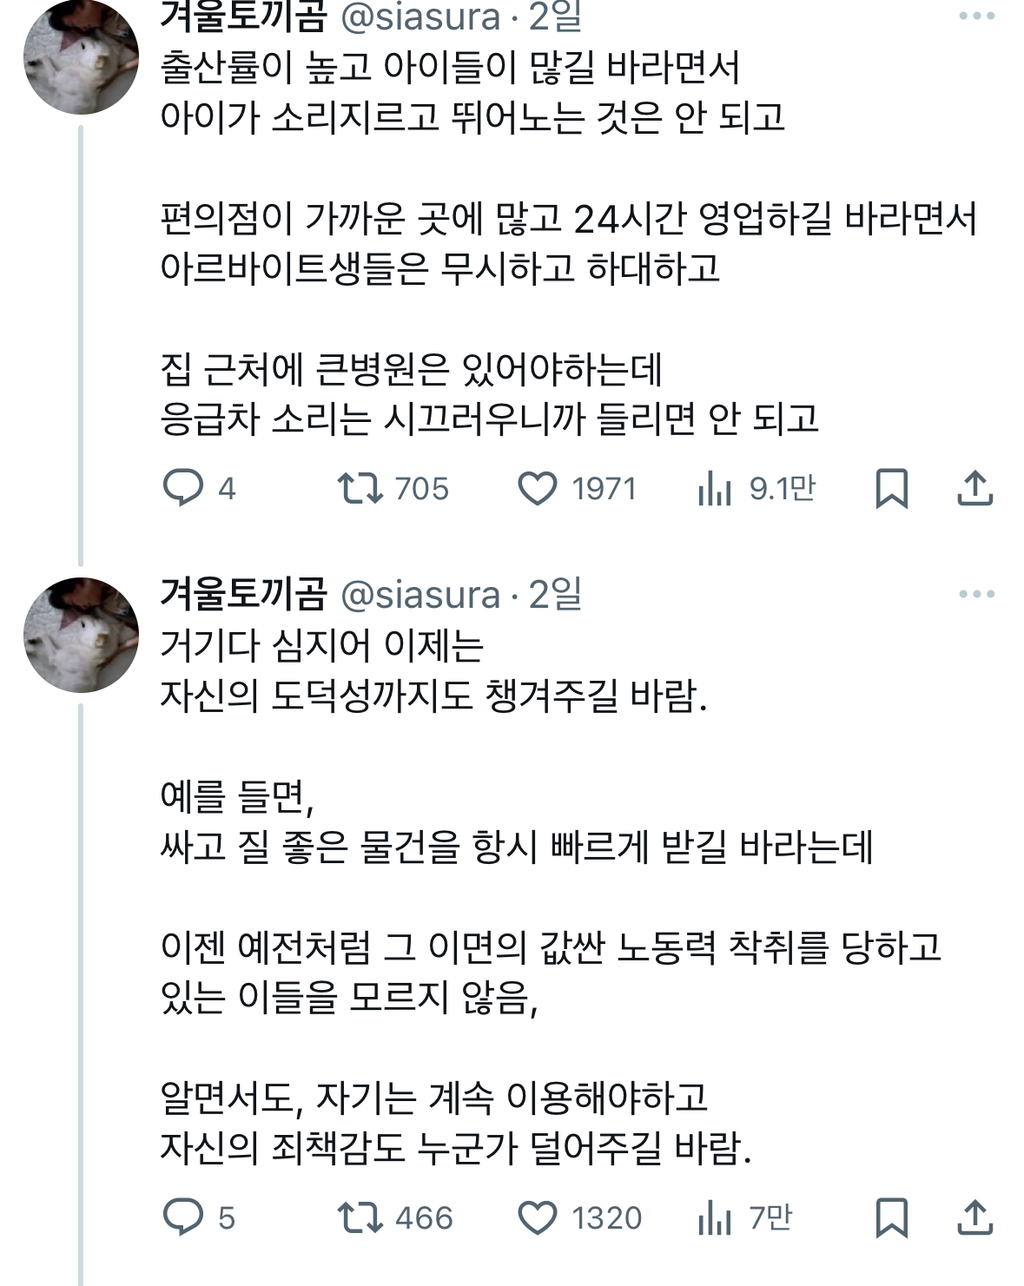View analytics of the 9.1만 views tweet
1024x1286 pixels.
[715, 488]
